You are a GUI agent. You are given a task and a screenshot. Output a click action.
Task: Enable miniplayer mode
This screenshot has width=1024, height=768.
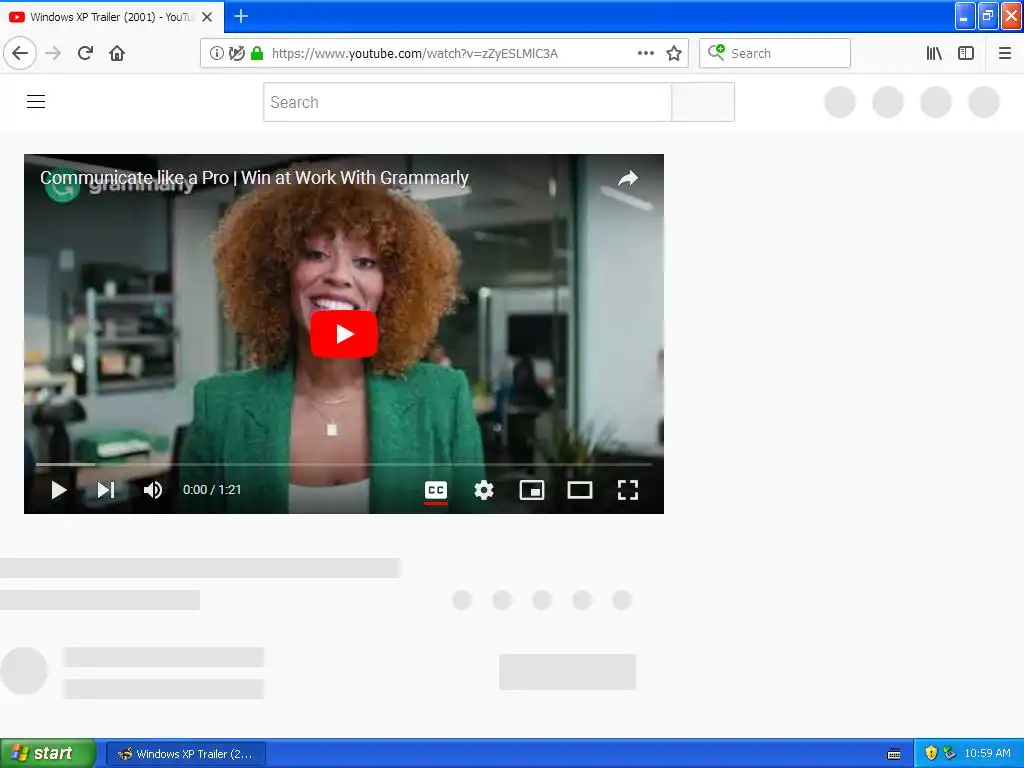[x=532, y=490]
